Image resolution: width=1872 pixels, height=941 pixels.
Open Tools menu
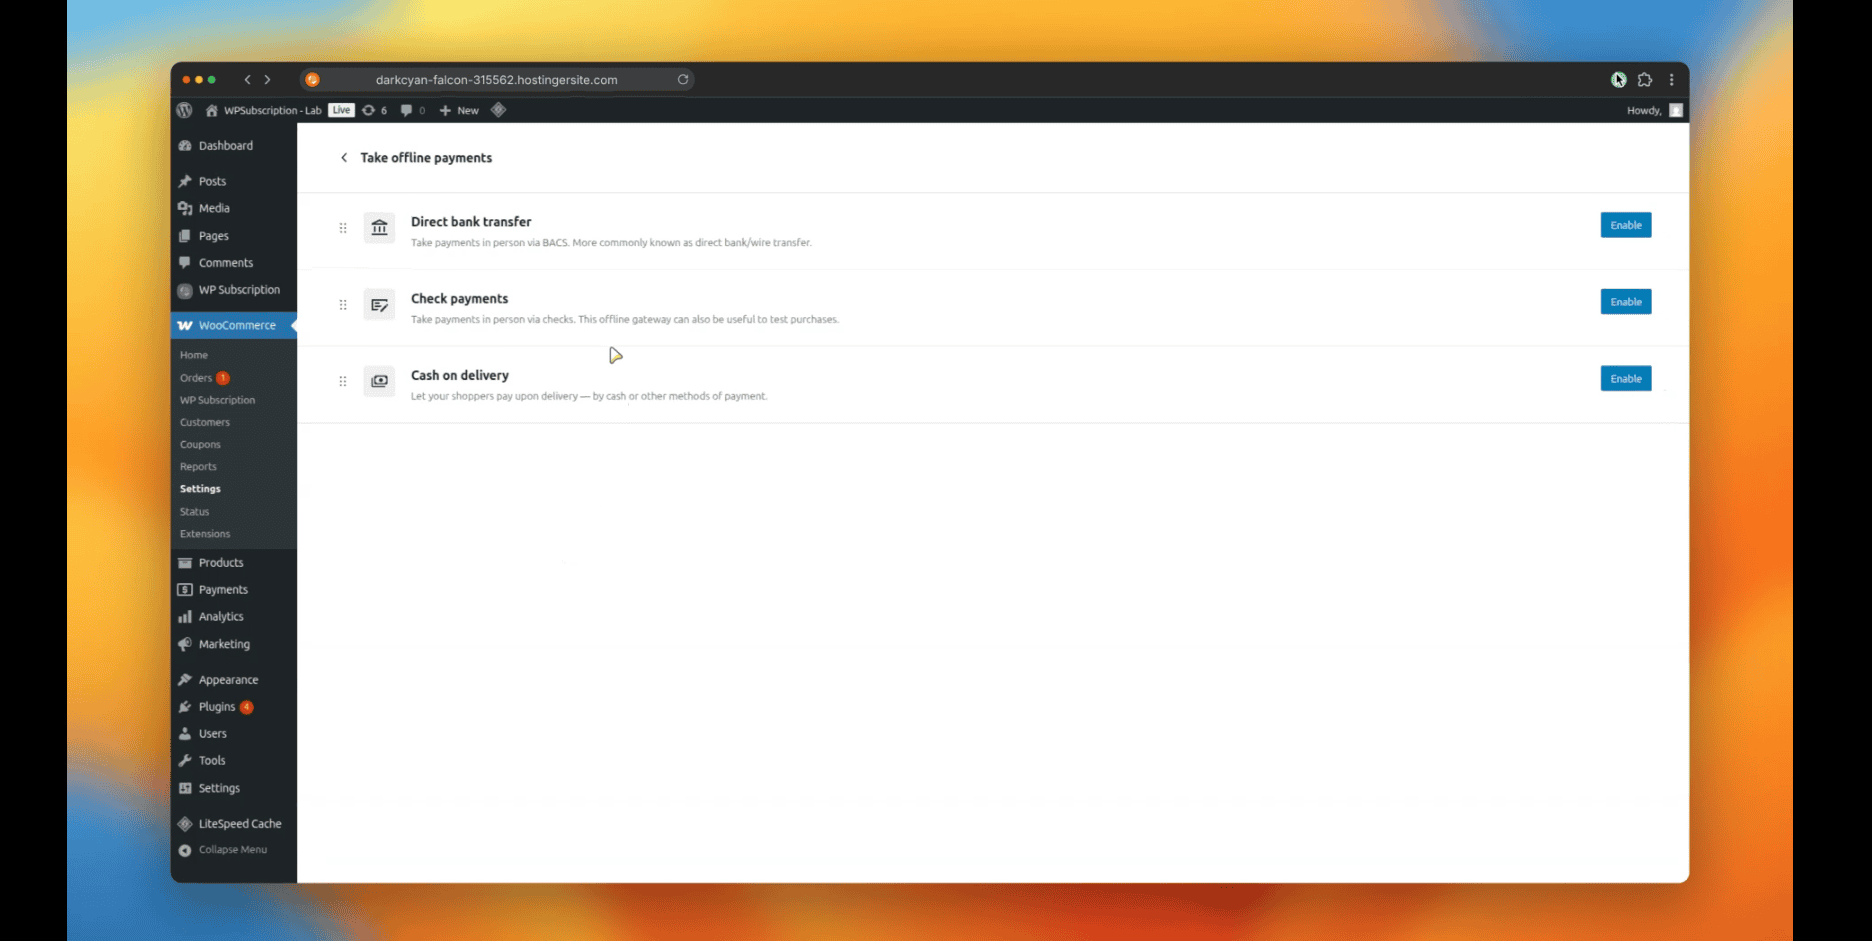[x=233, y=761]
